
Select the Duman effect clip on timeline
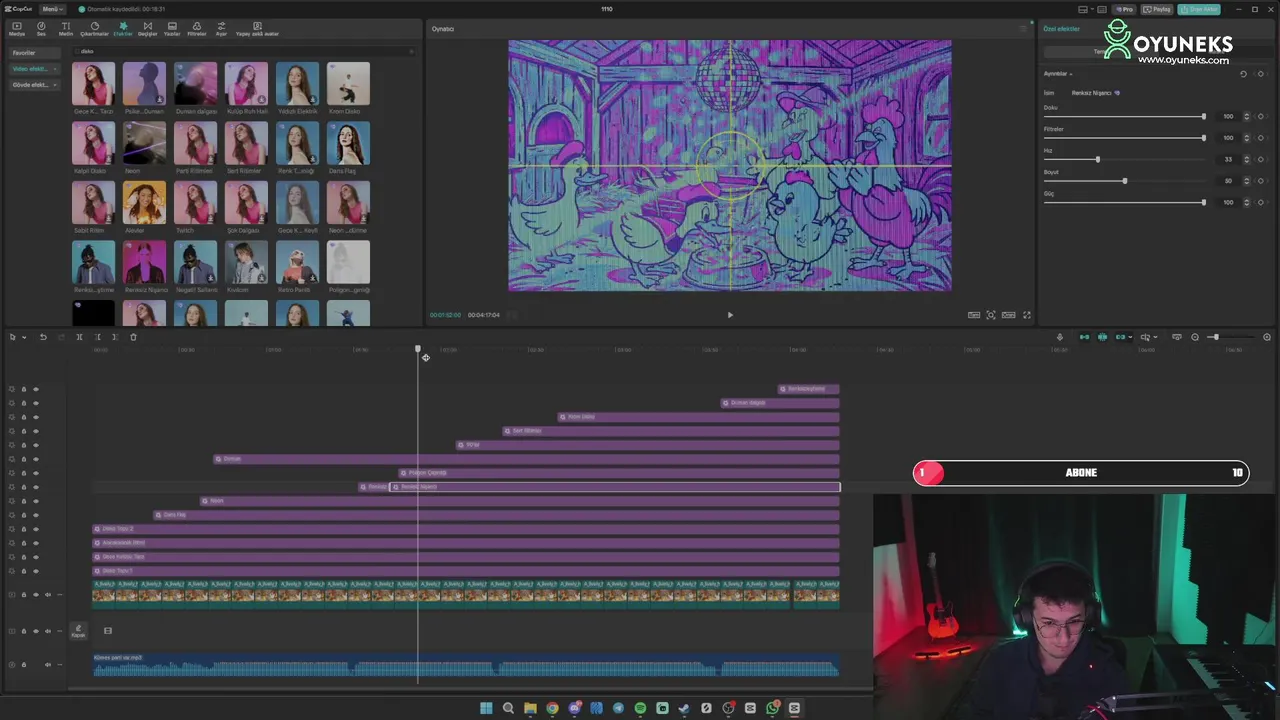[526, 459]
